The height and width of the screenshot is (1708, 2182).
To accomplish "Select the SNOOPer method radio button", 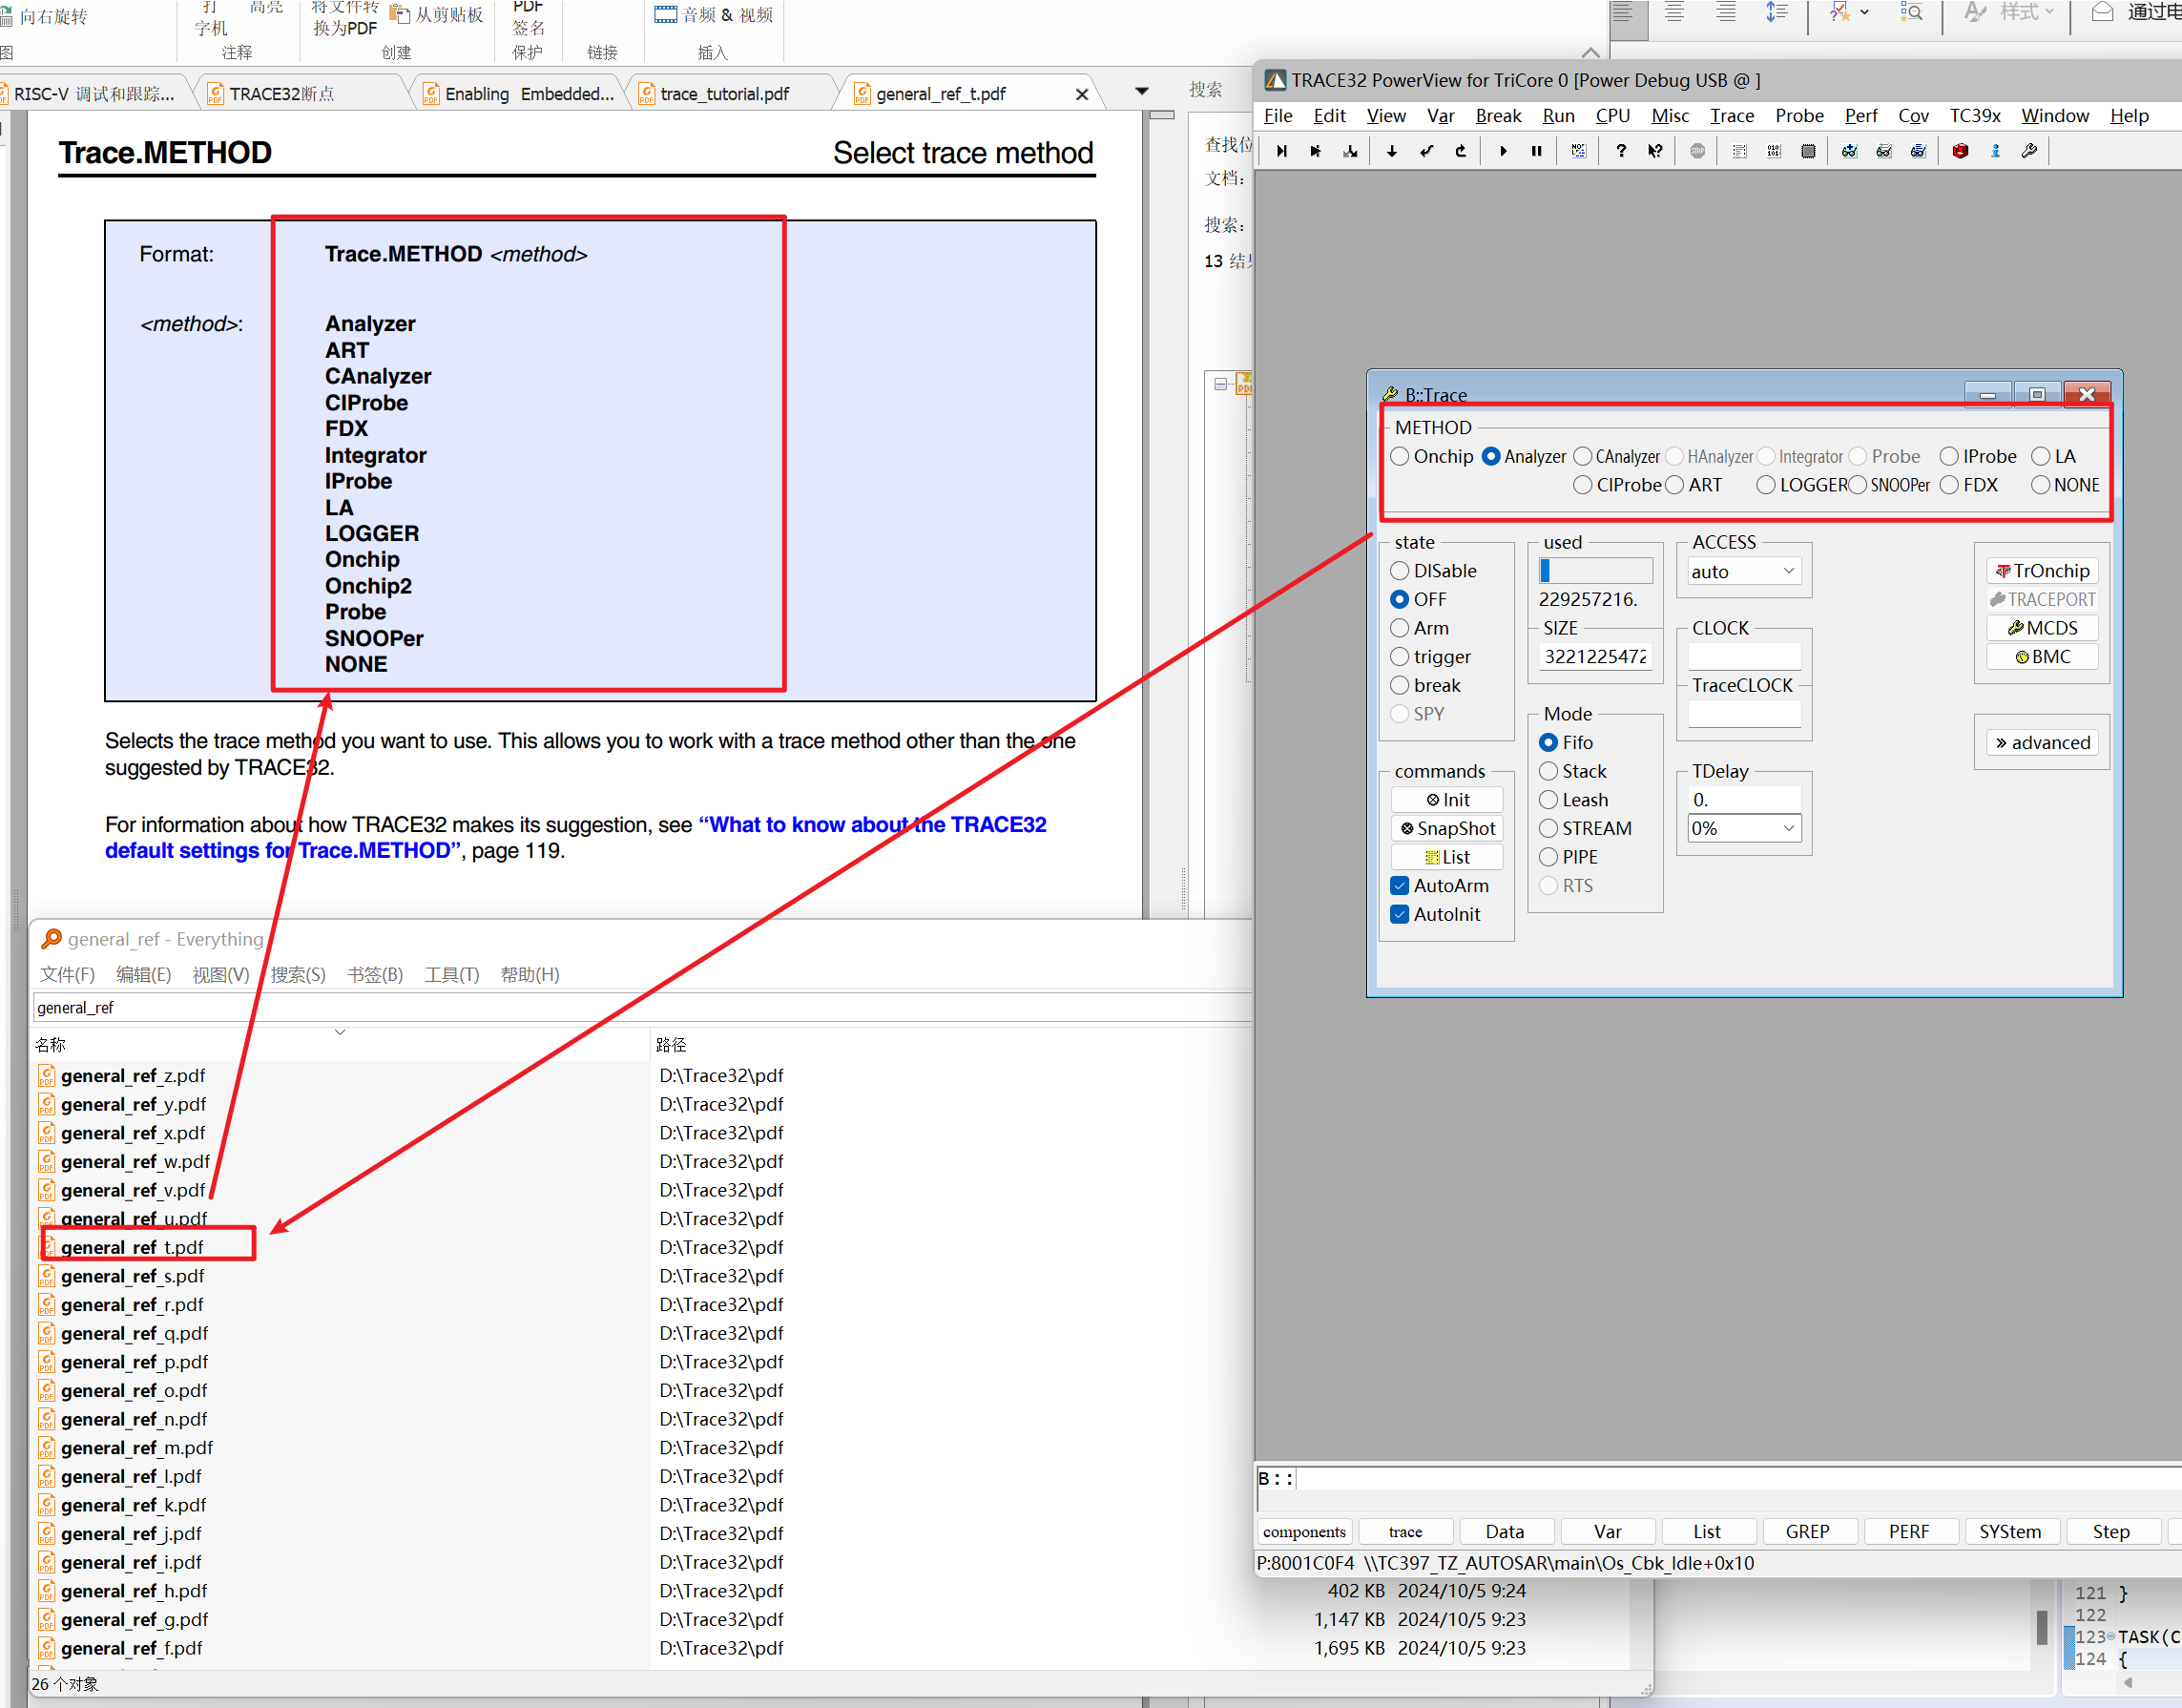I will click(x=1857, y=485).
